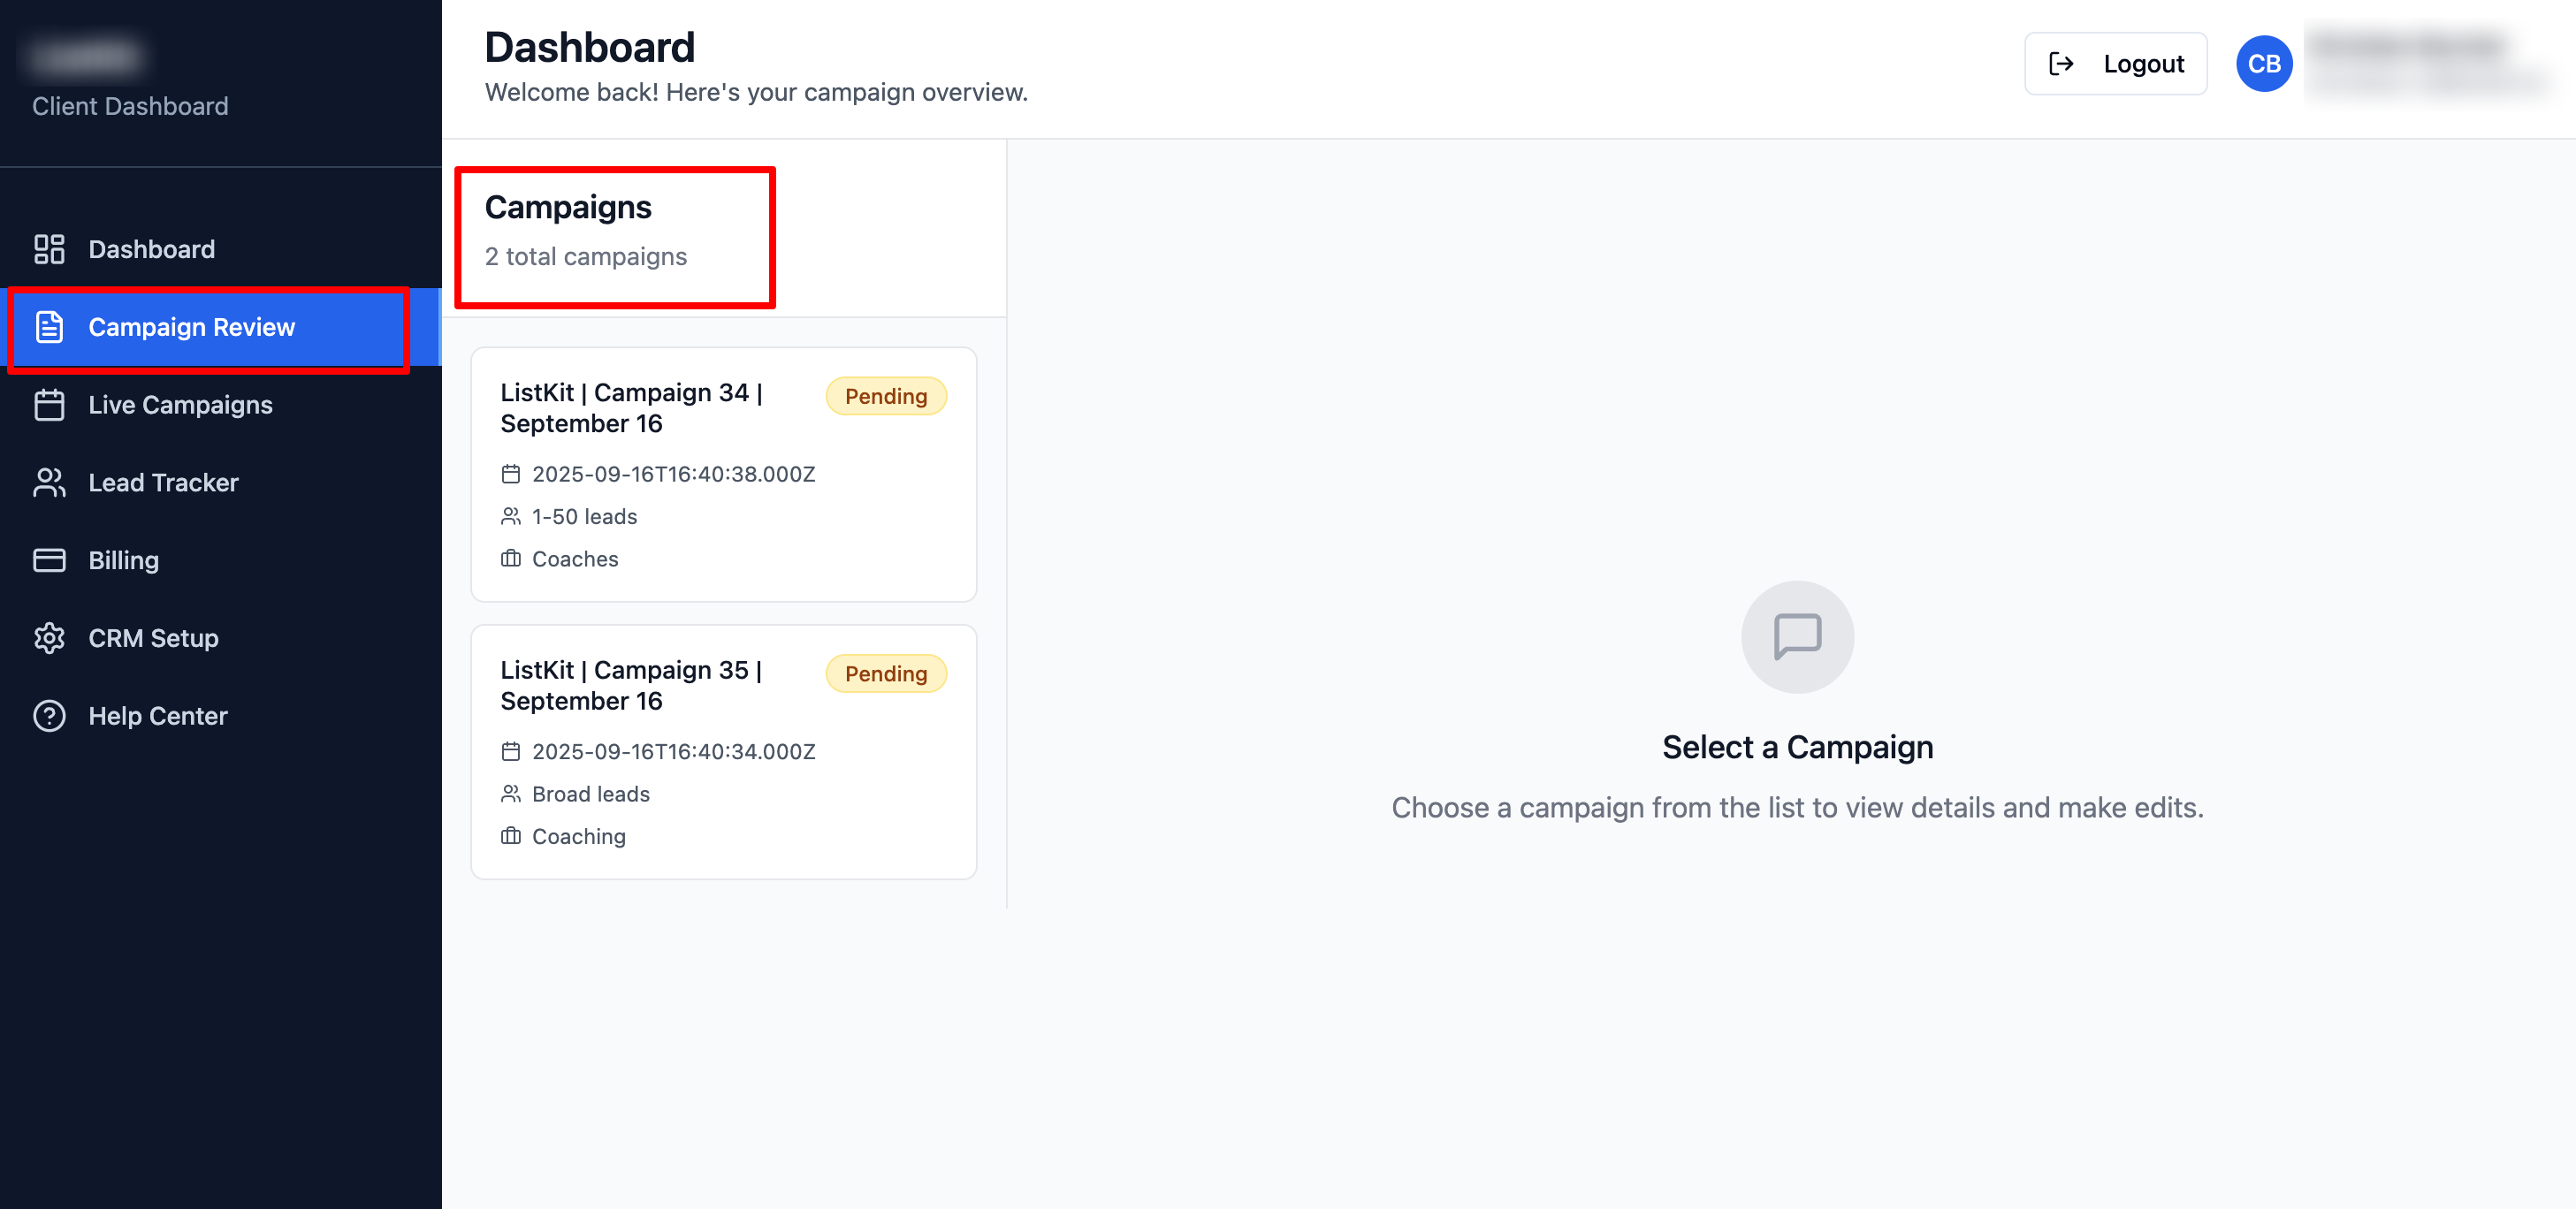2576x1209 pixels.
Task: Click the Lead Tracker people icon
Action: pos(49,483)
